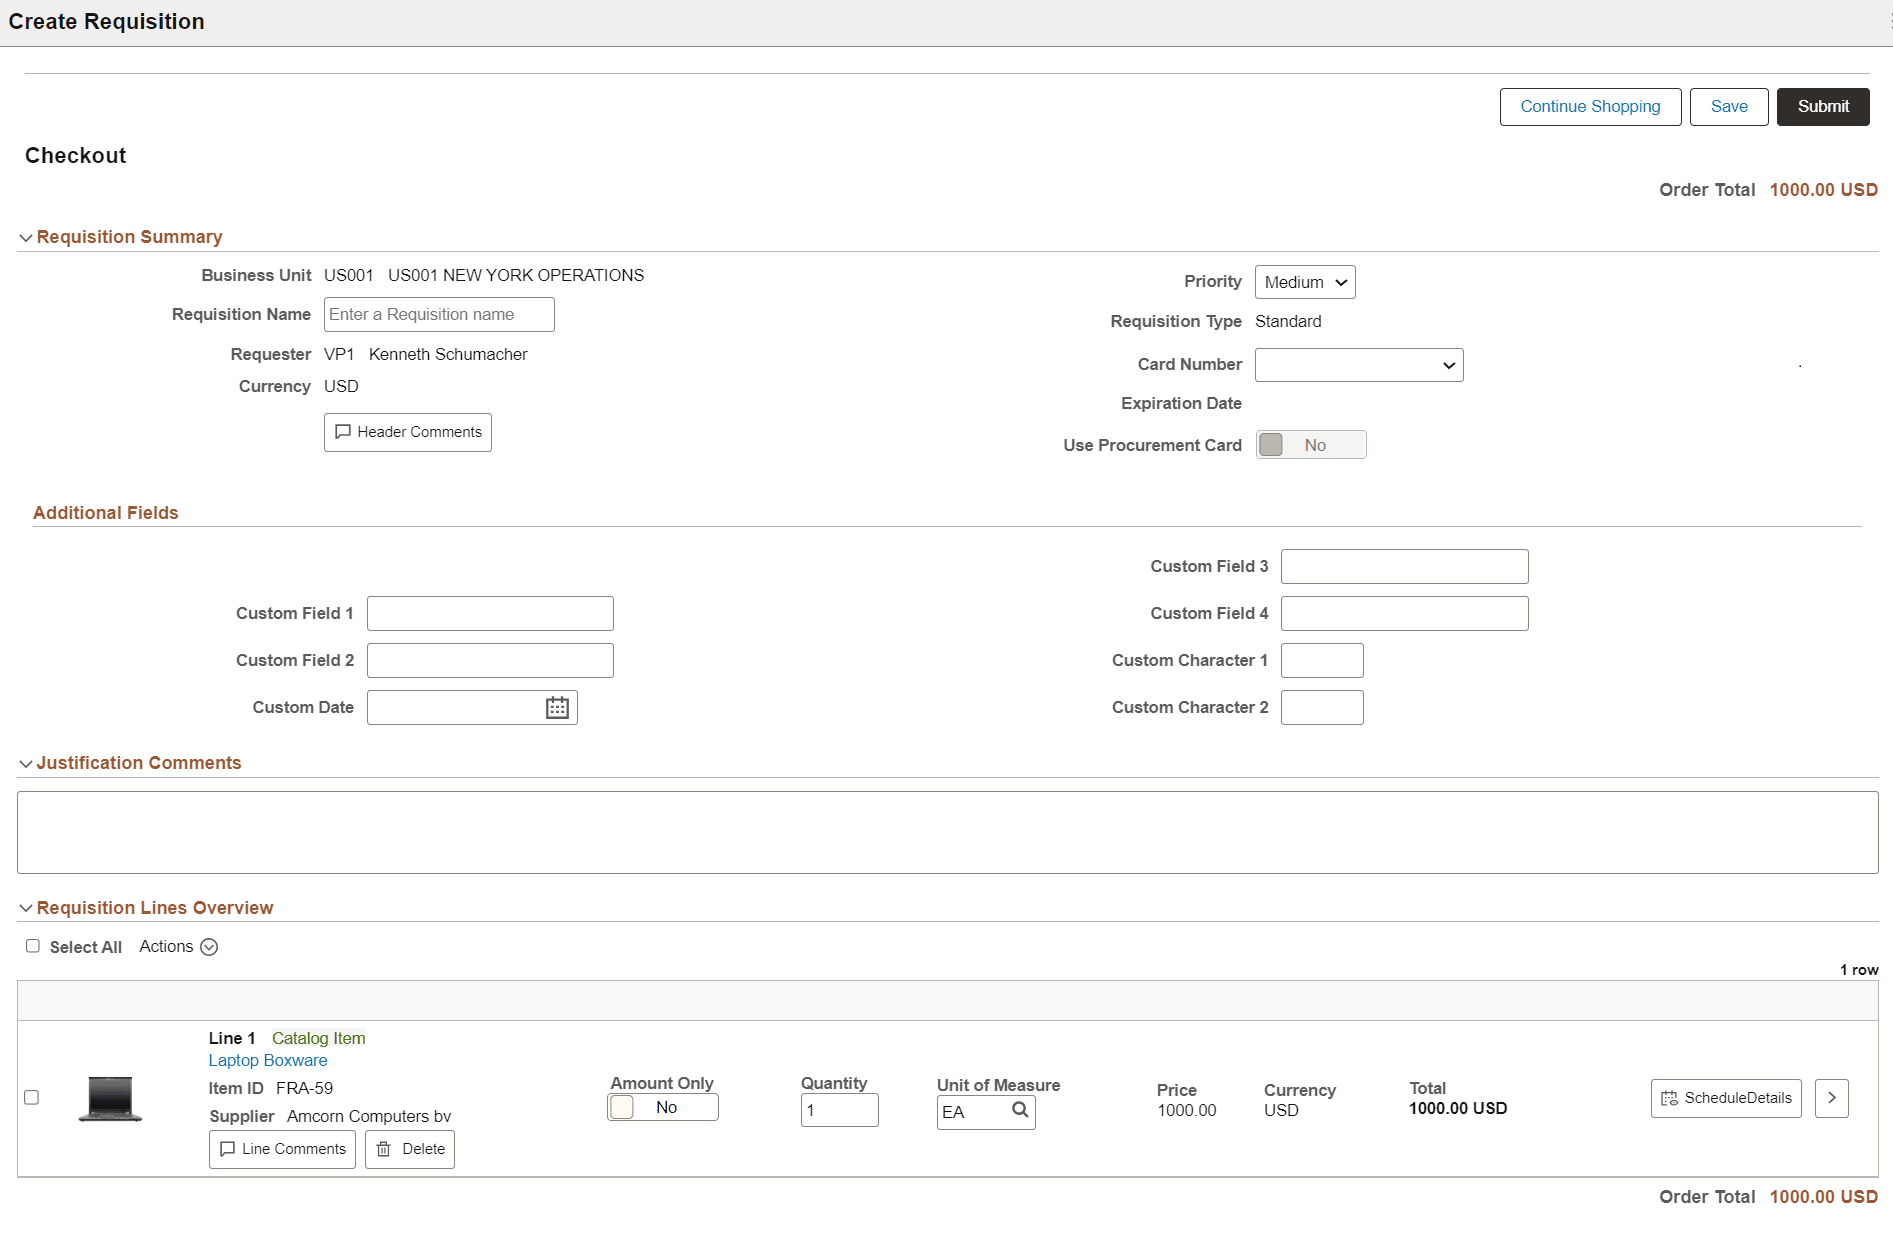Click the laptop product thumbnail
This screenshot has height=1233, width=1893.
coord(110,1098)
